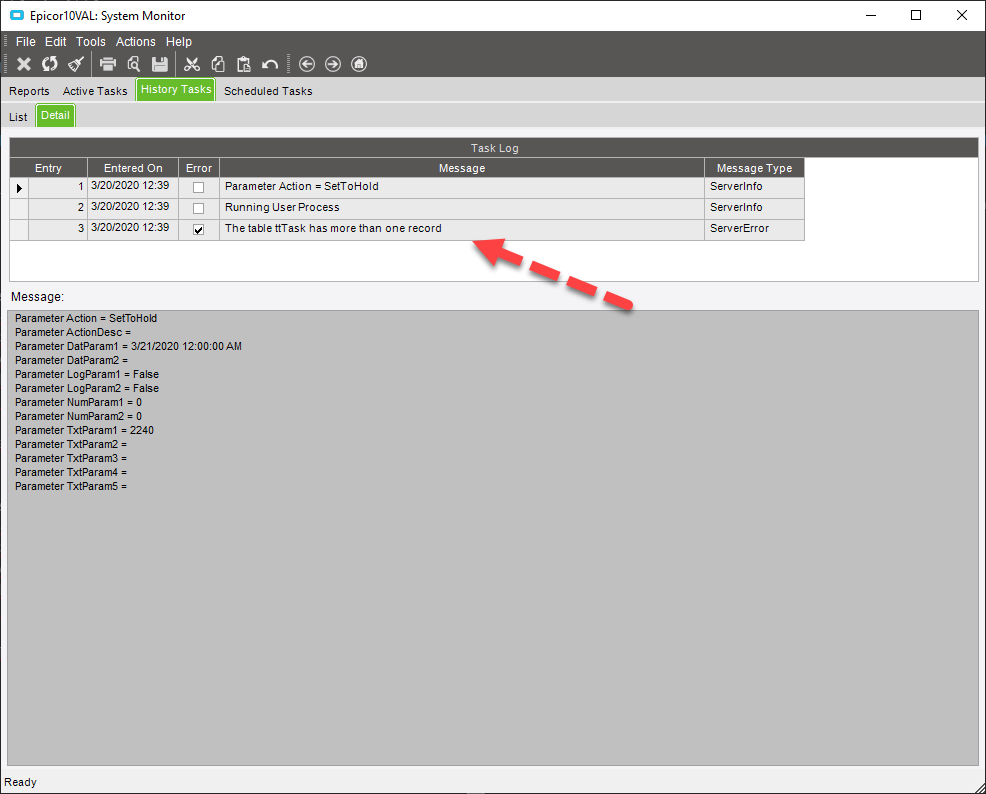Click the Clear broom toolbar icon
Viewport: 986px width, 794px height.
[76, 64]
